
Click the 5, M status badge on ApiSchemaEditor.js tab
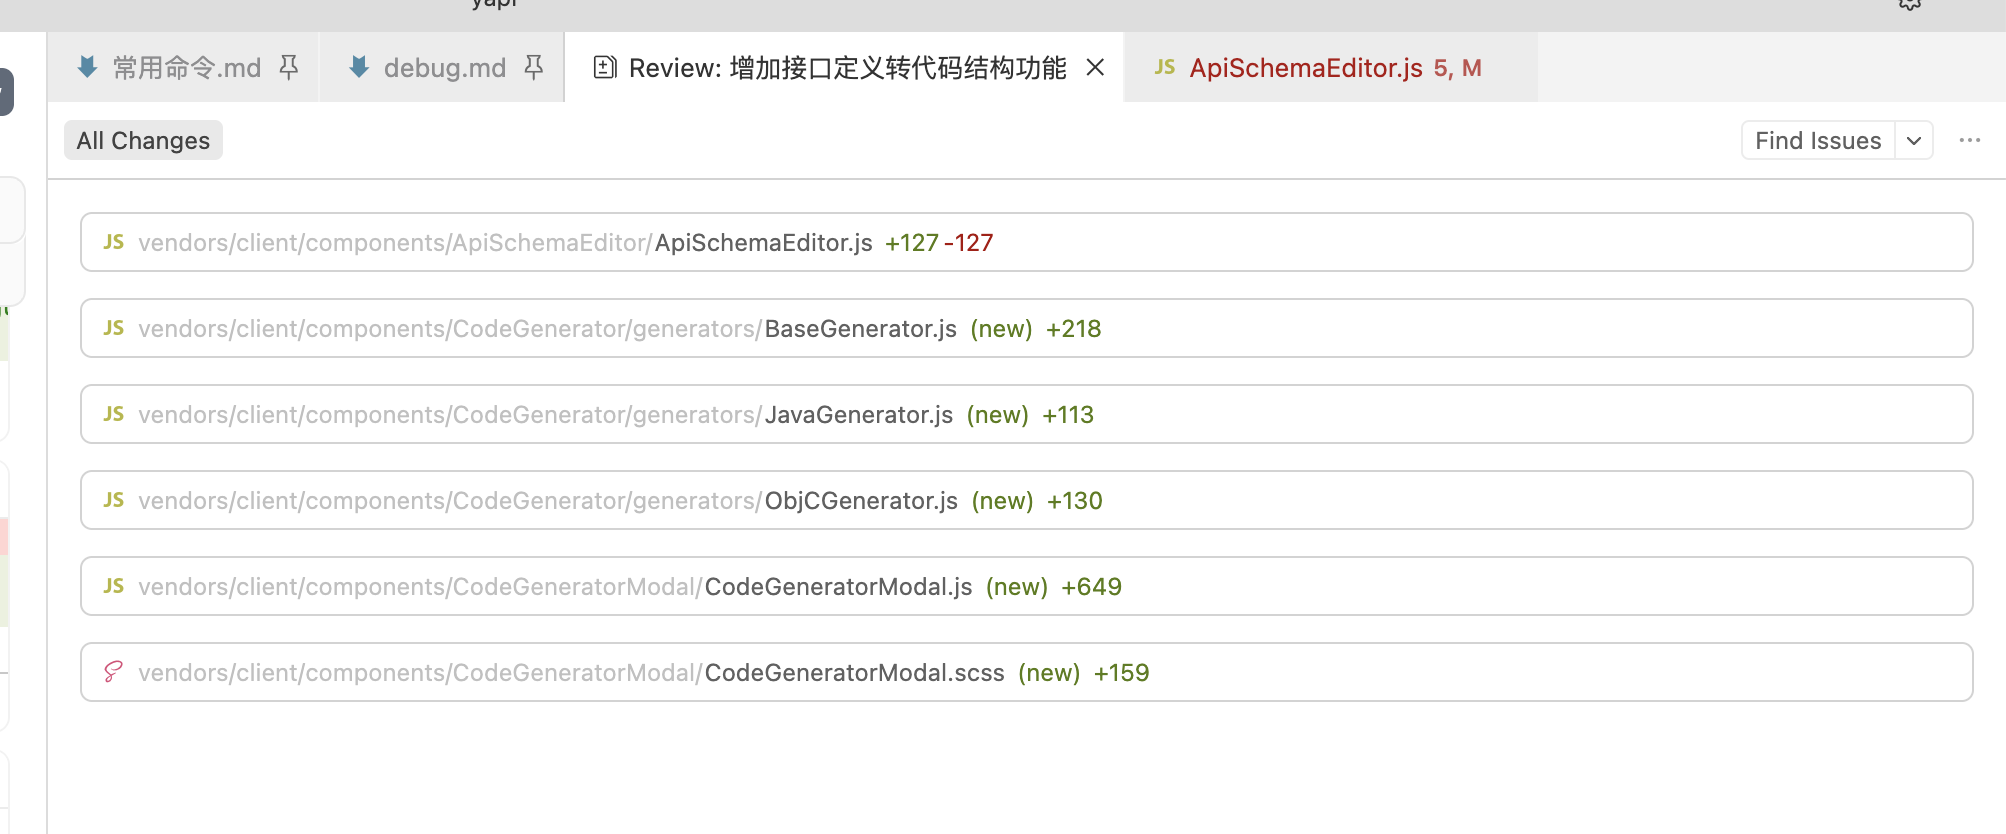(x=1458, y=68)
